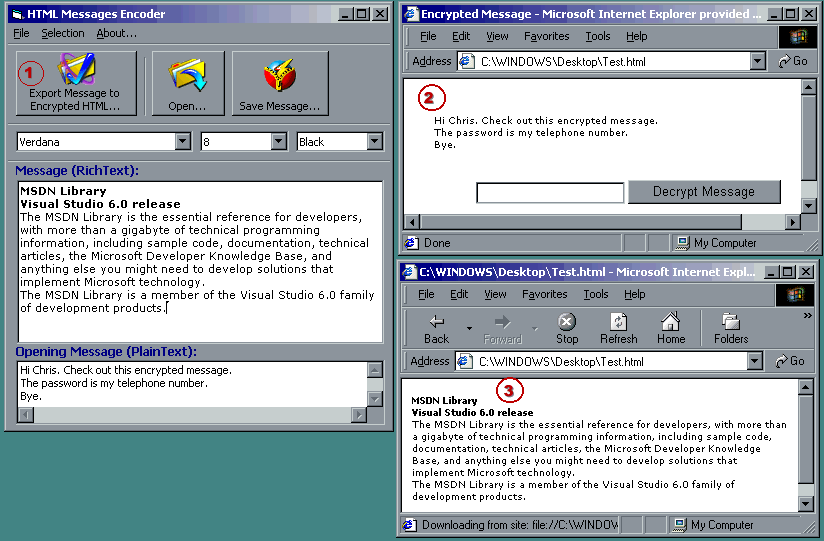Open Help menu in Encrypted Message window
Screen dimensions: 824x541
coord(636,36)
